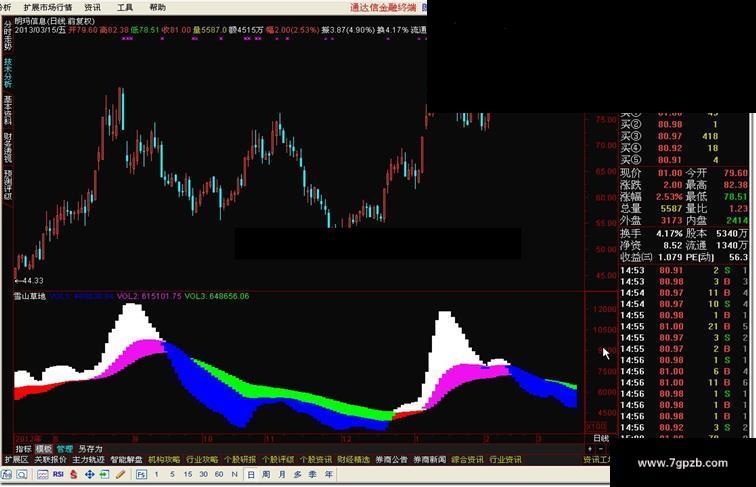Click the blue four-arrow move icon
Image resolution: width=756 pixels, height=487 pixels.
tap(89, 474)
